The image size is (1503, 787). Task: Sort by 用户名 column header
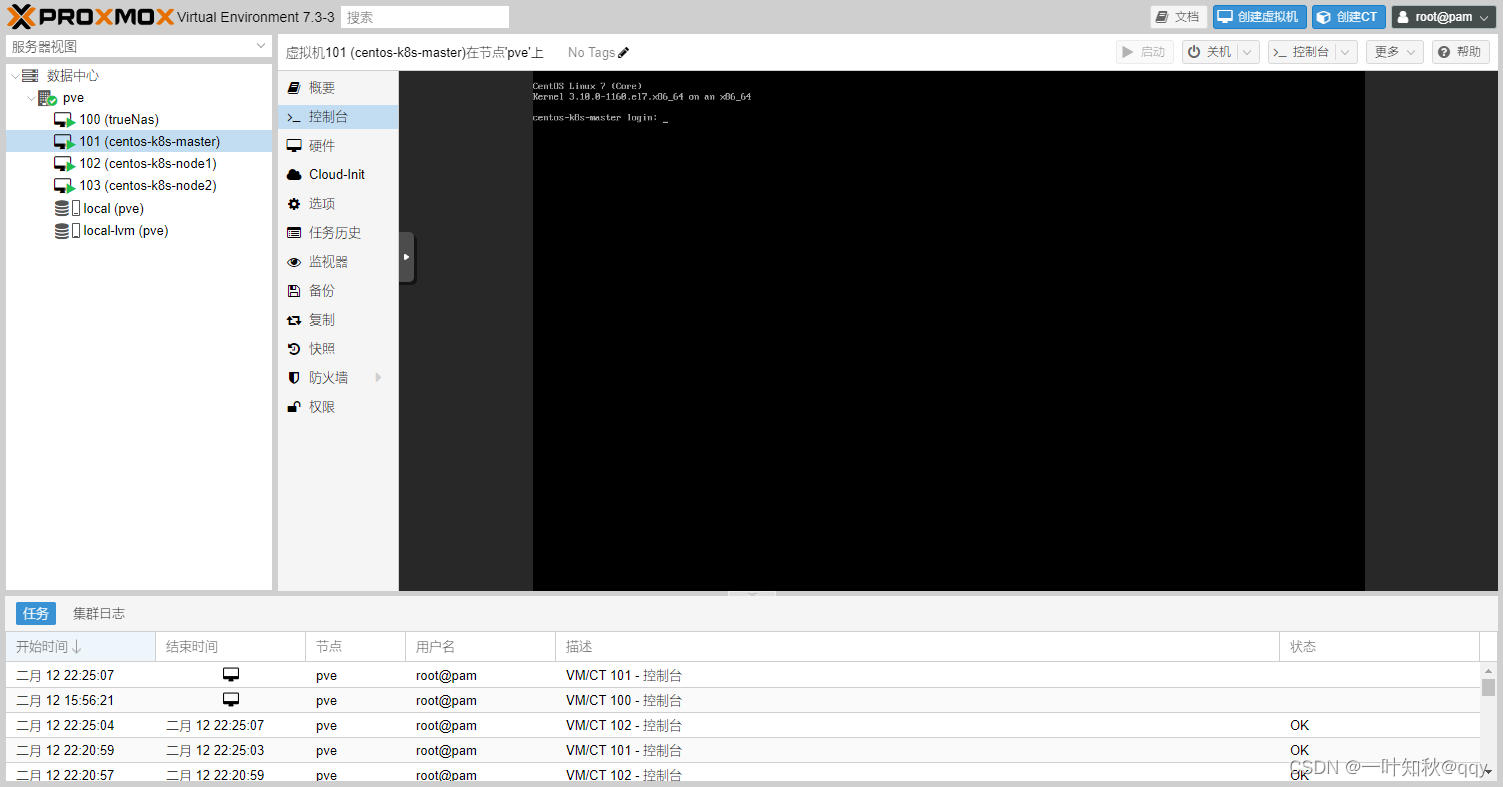(x=481, y=647)
